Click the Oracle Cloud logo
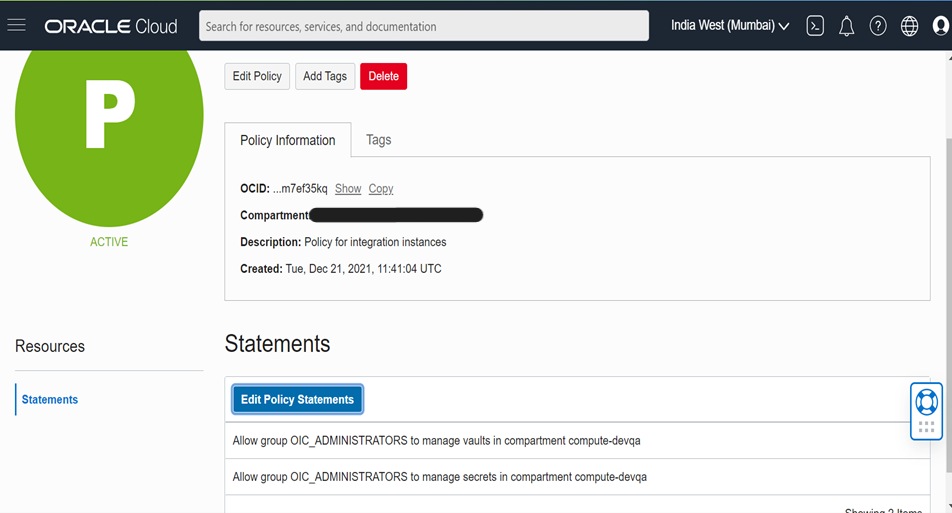 pos(111,26)
